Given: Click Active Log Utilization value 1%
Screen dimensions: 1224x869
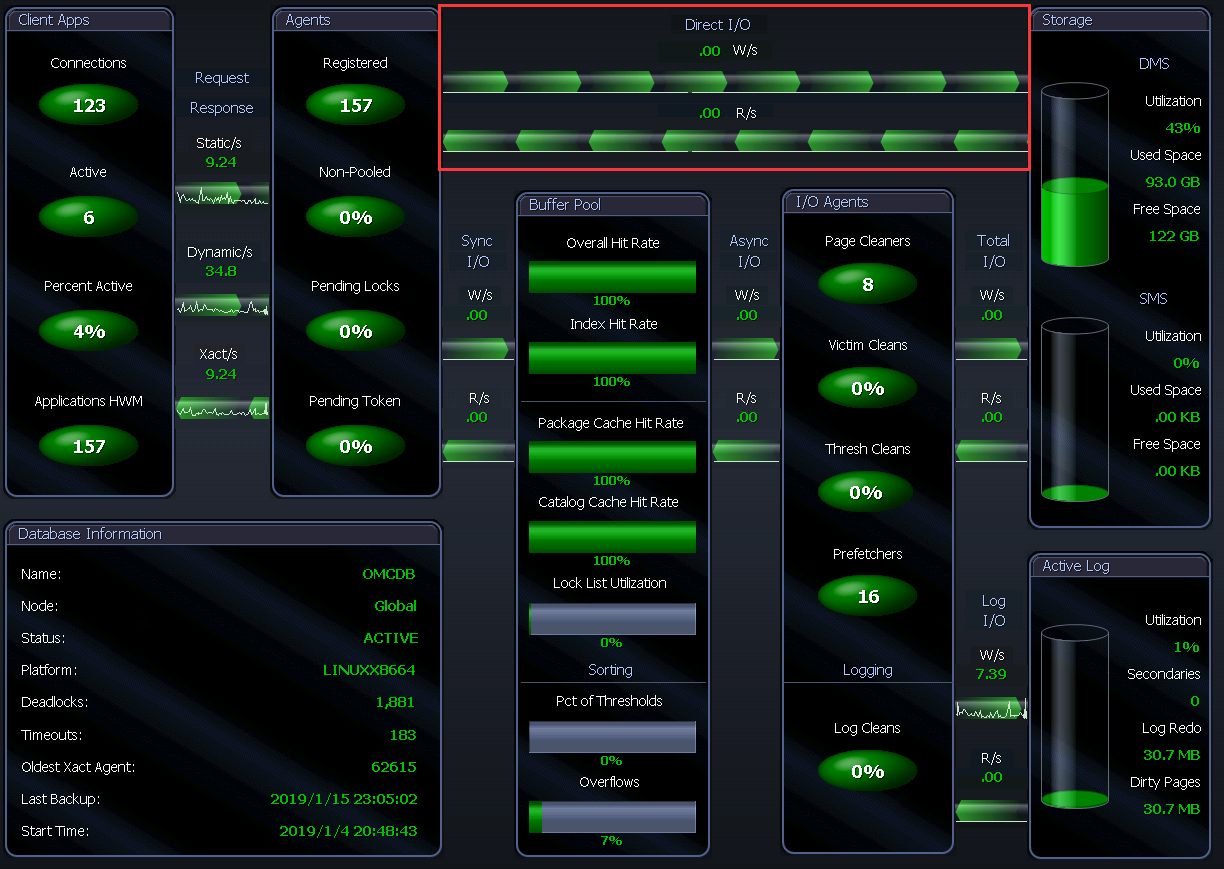Looking at the screenshot, I should (x=1187, y=647).
